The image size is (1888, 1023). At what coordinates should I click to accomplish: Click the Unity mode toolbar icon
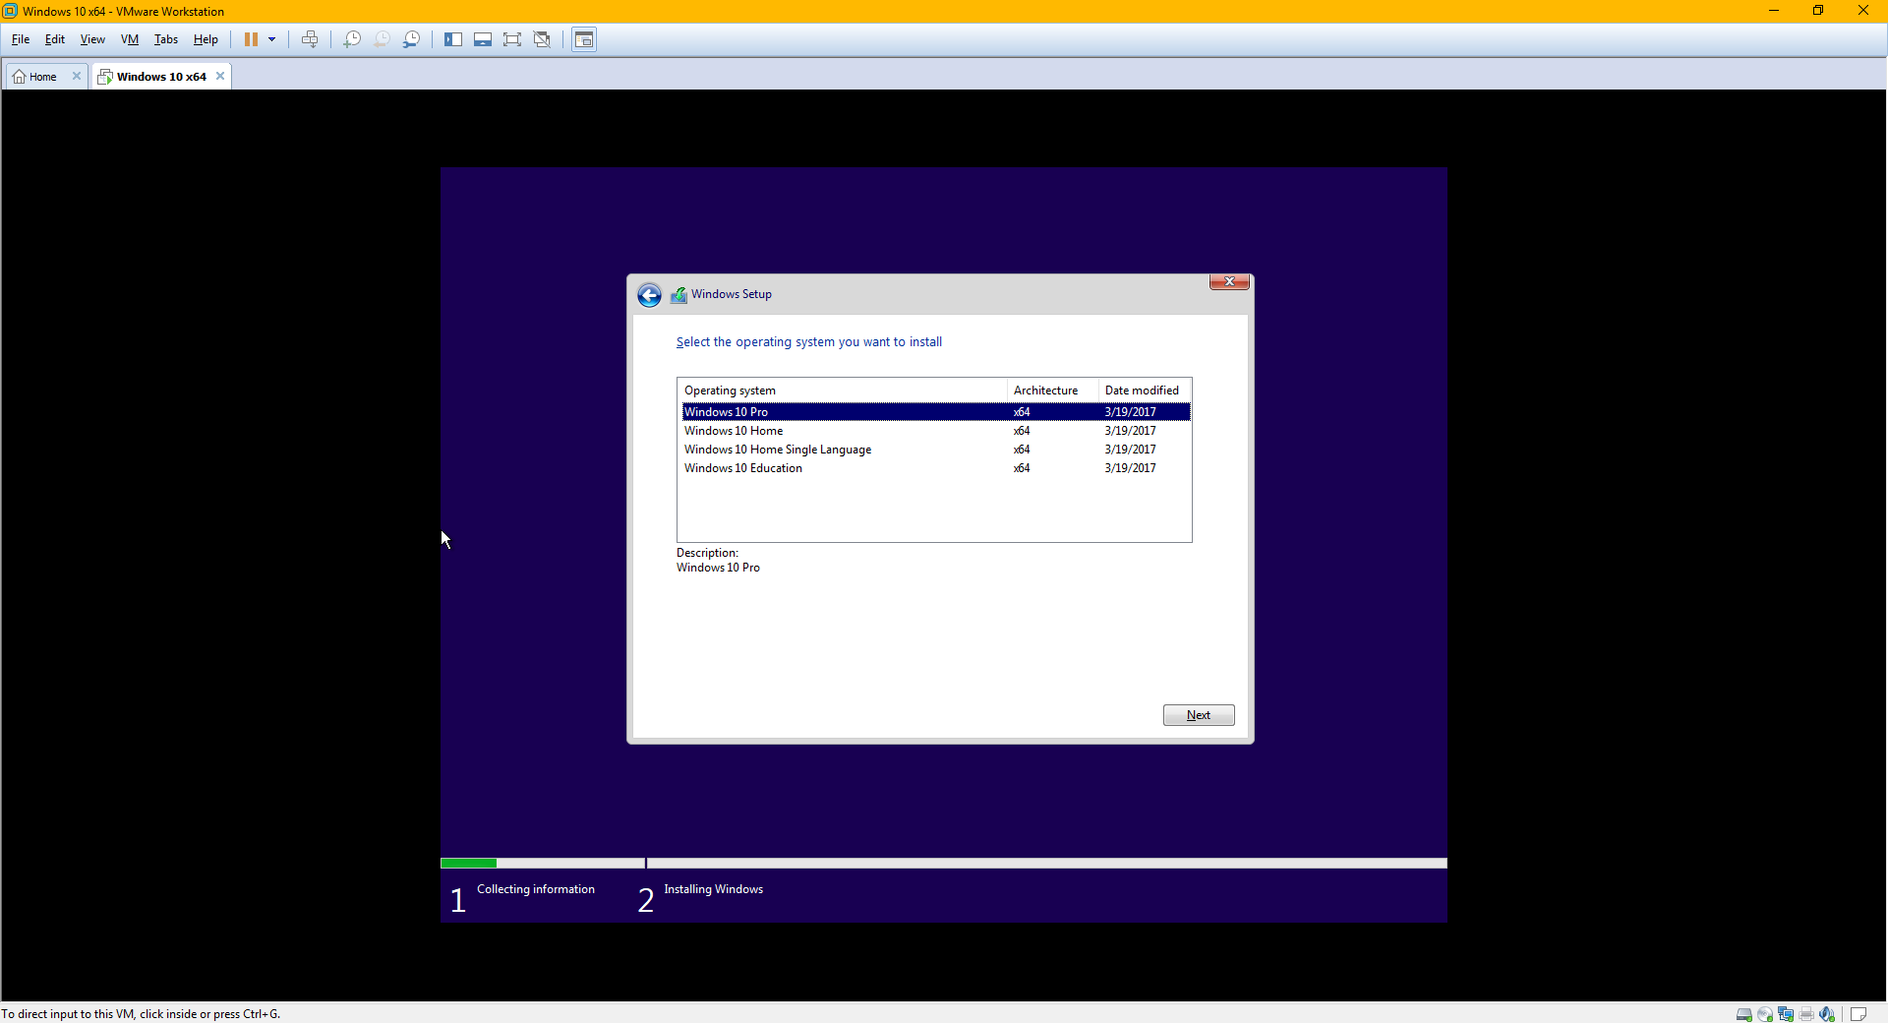point(543,40)
